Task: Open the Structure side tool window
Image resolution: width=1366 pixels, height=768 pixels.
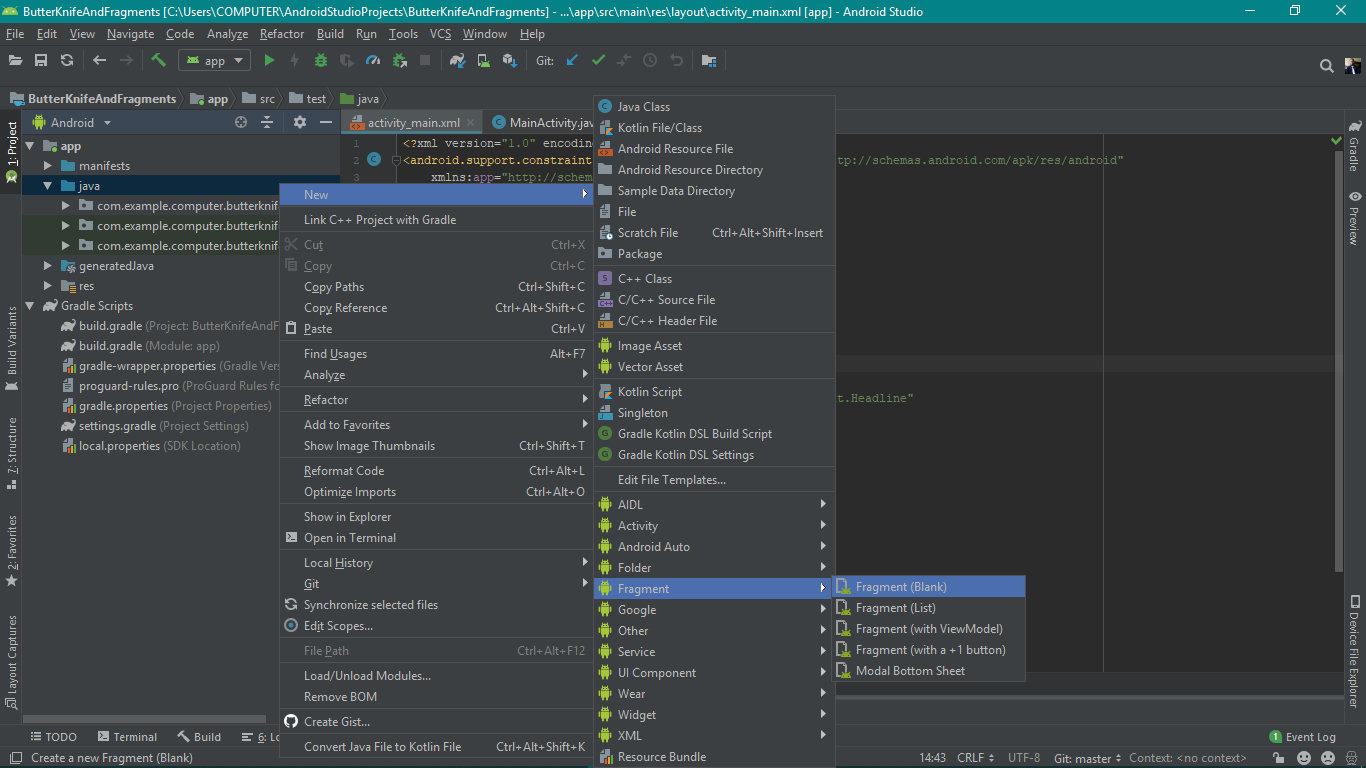Action: 12,453
